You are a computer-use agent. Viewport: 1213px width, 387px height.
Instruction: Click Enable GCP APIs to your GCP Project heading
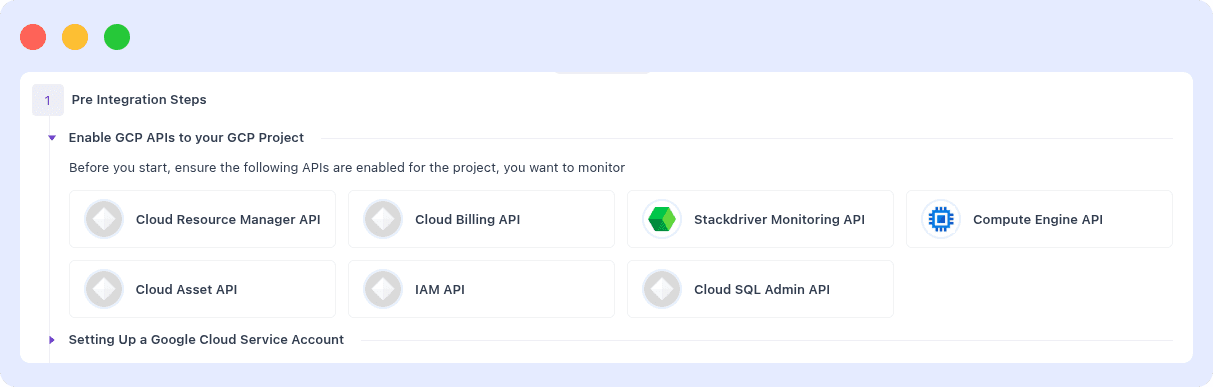tap(186, 138)
